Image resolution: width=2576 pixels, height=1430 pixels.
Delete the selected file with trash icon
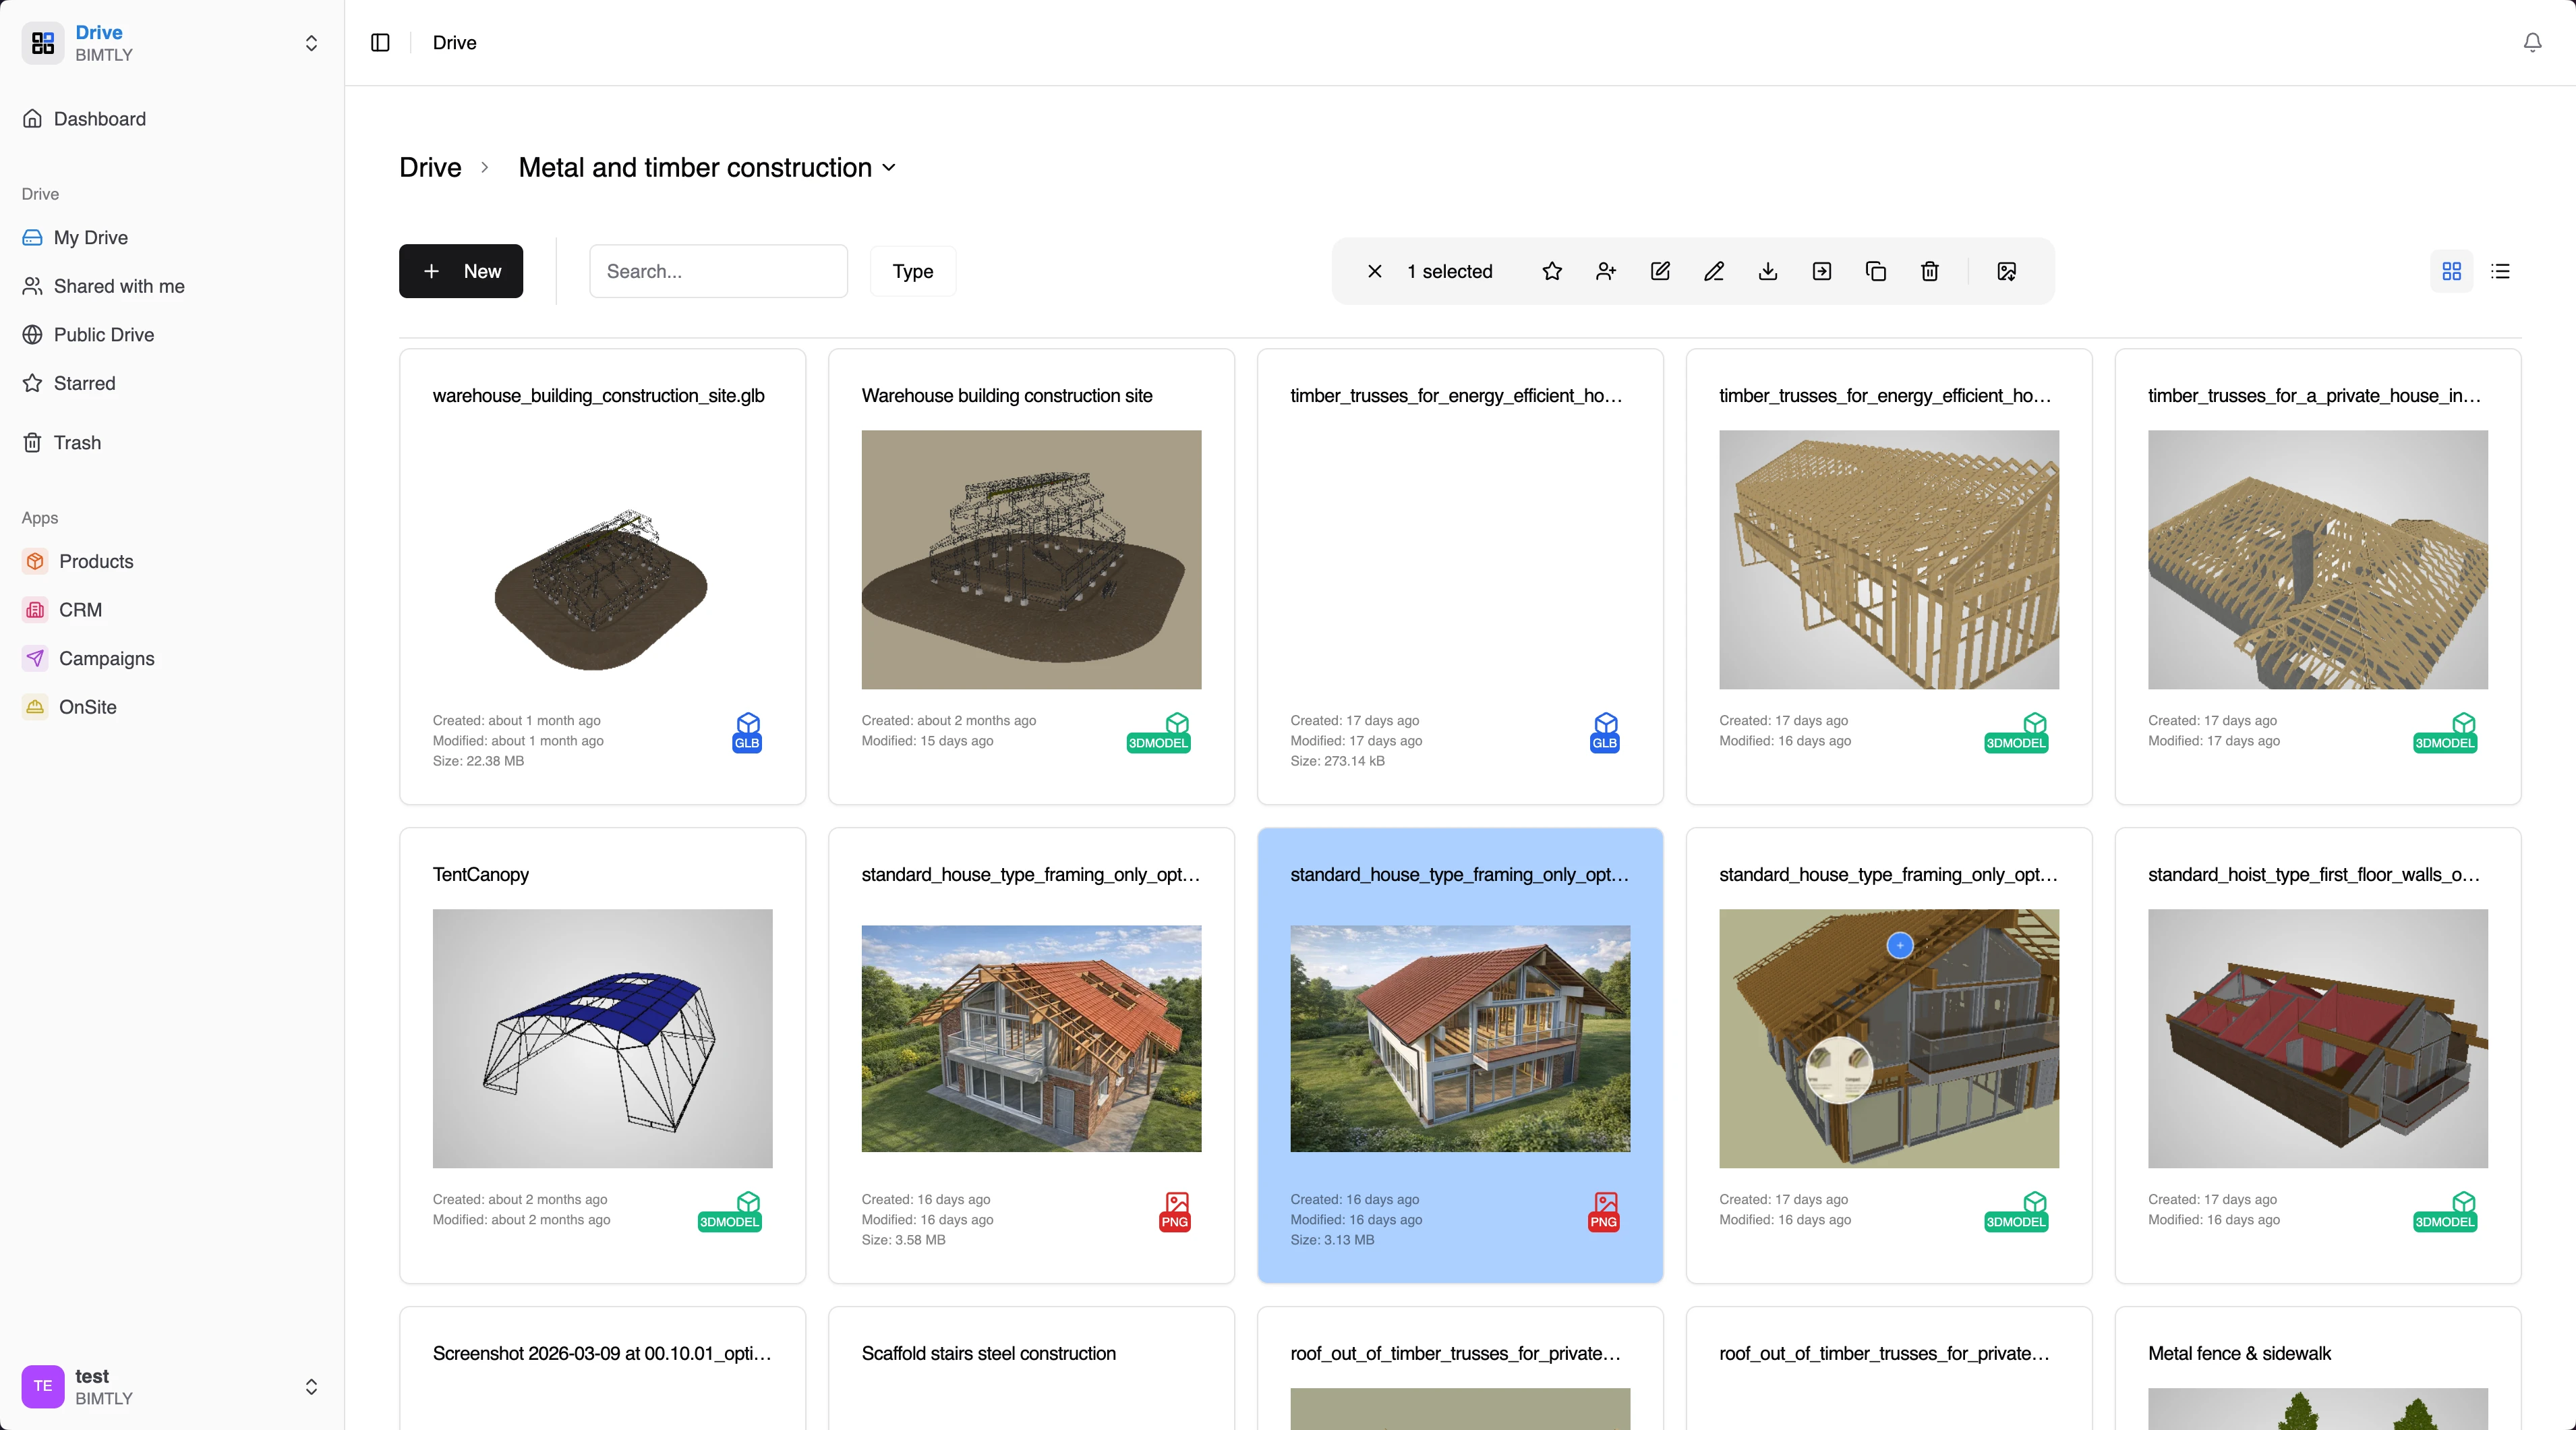pos(1930,271)
